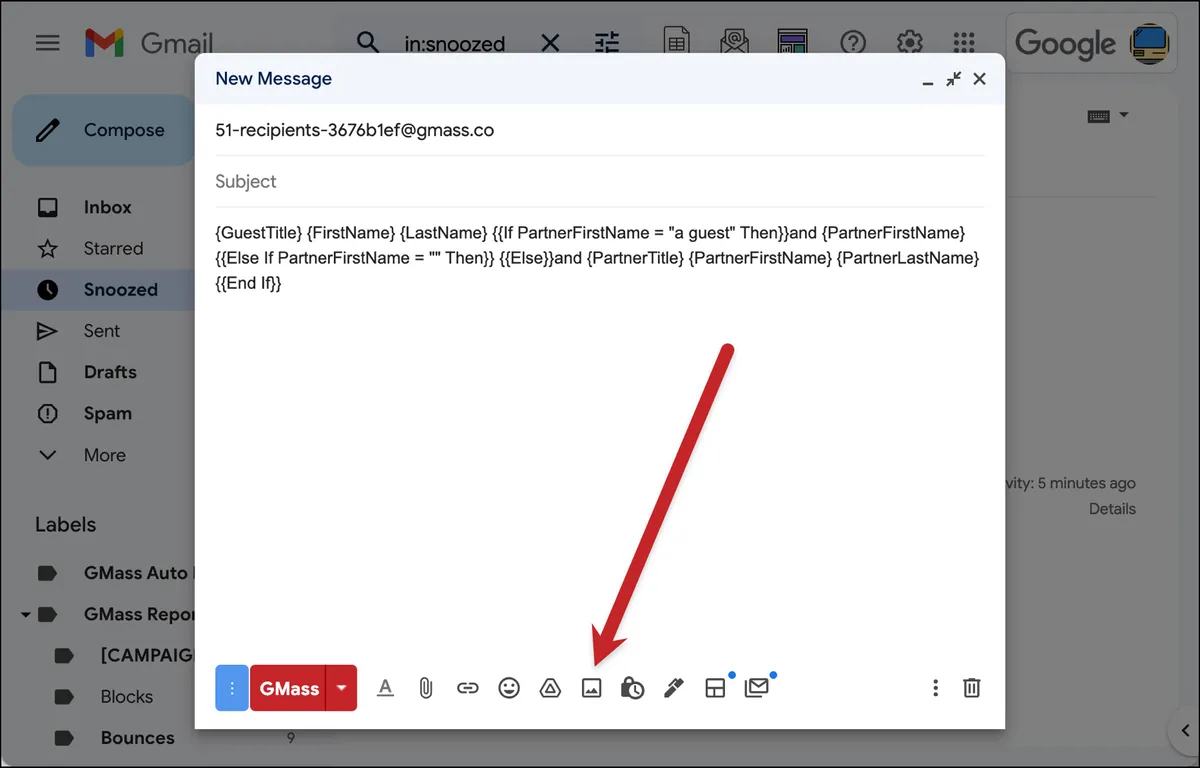The image size is (1200, 768).
Task: Open the multi-send envelope icon
Action: click(x=757, y=688)
